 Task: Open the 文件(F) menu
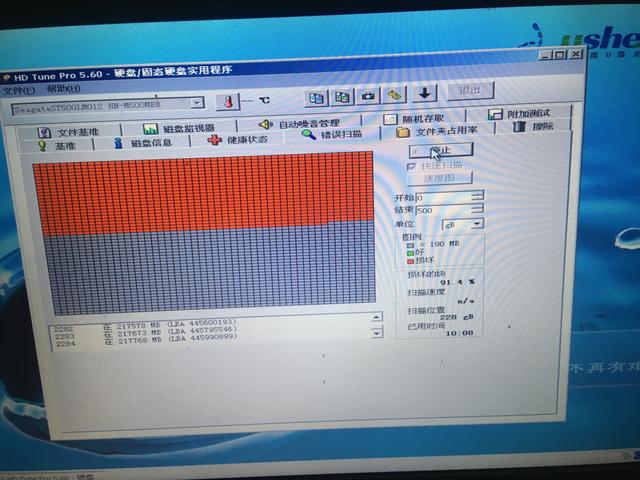18,90
